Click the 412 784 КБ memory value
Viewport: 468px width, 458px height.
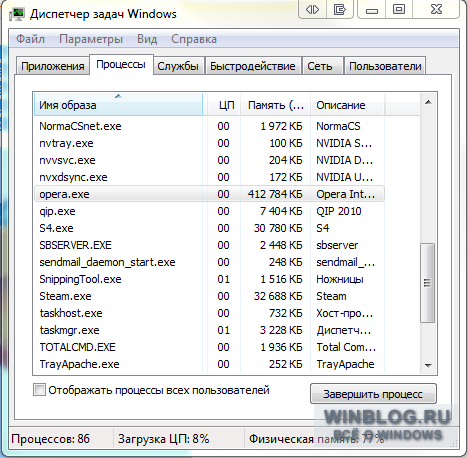pyautogui.click(x=275, y=194)
